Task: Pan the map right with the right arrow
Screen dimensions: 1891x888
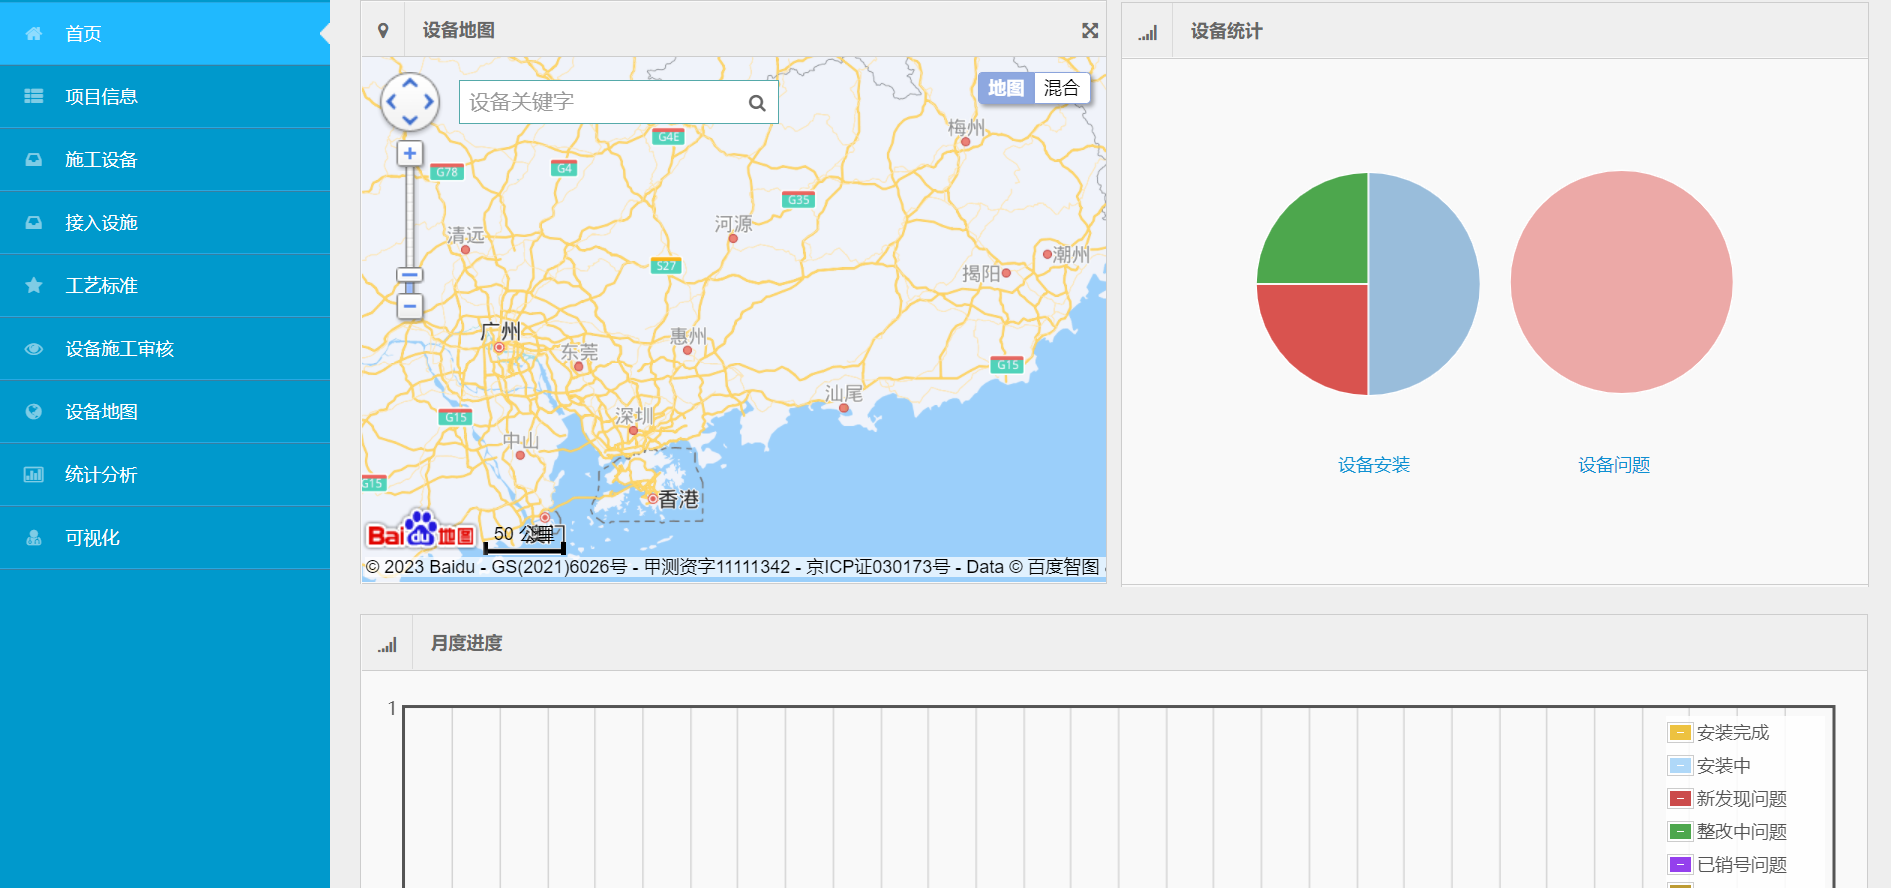Action: click(429, 102)
